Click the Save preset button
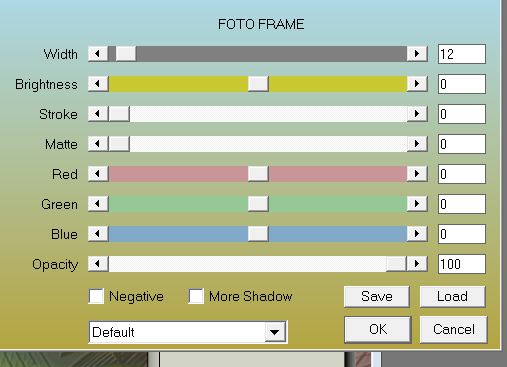507x367 pixels. (377, 296)
